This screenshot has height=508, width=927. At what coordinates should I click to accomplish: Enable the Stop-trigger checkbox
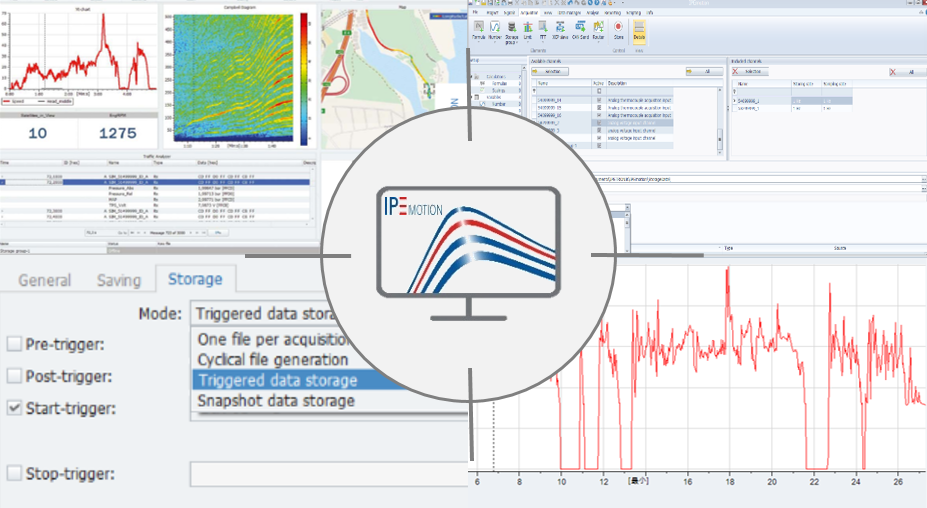pos(14,473)
